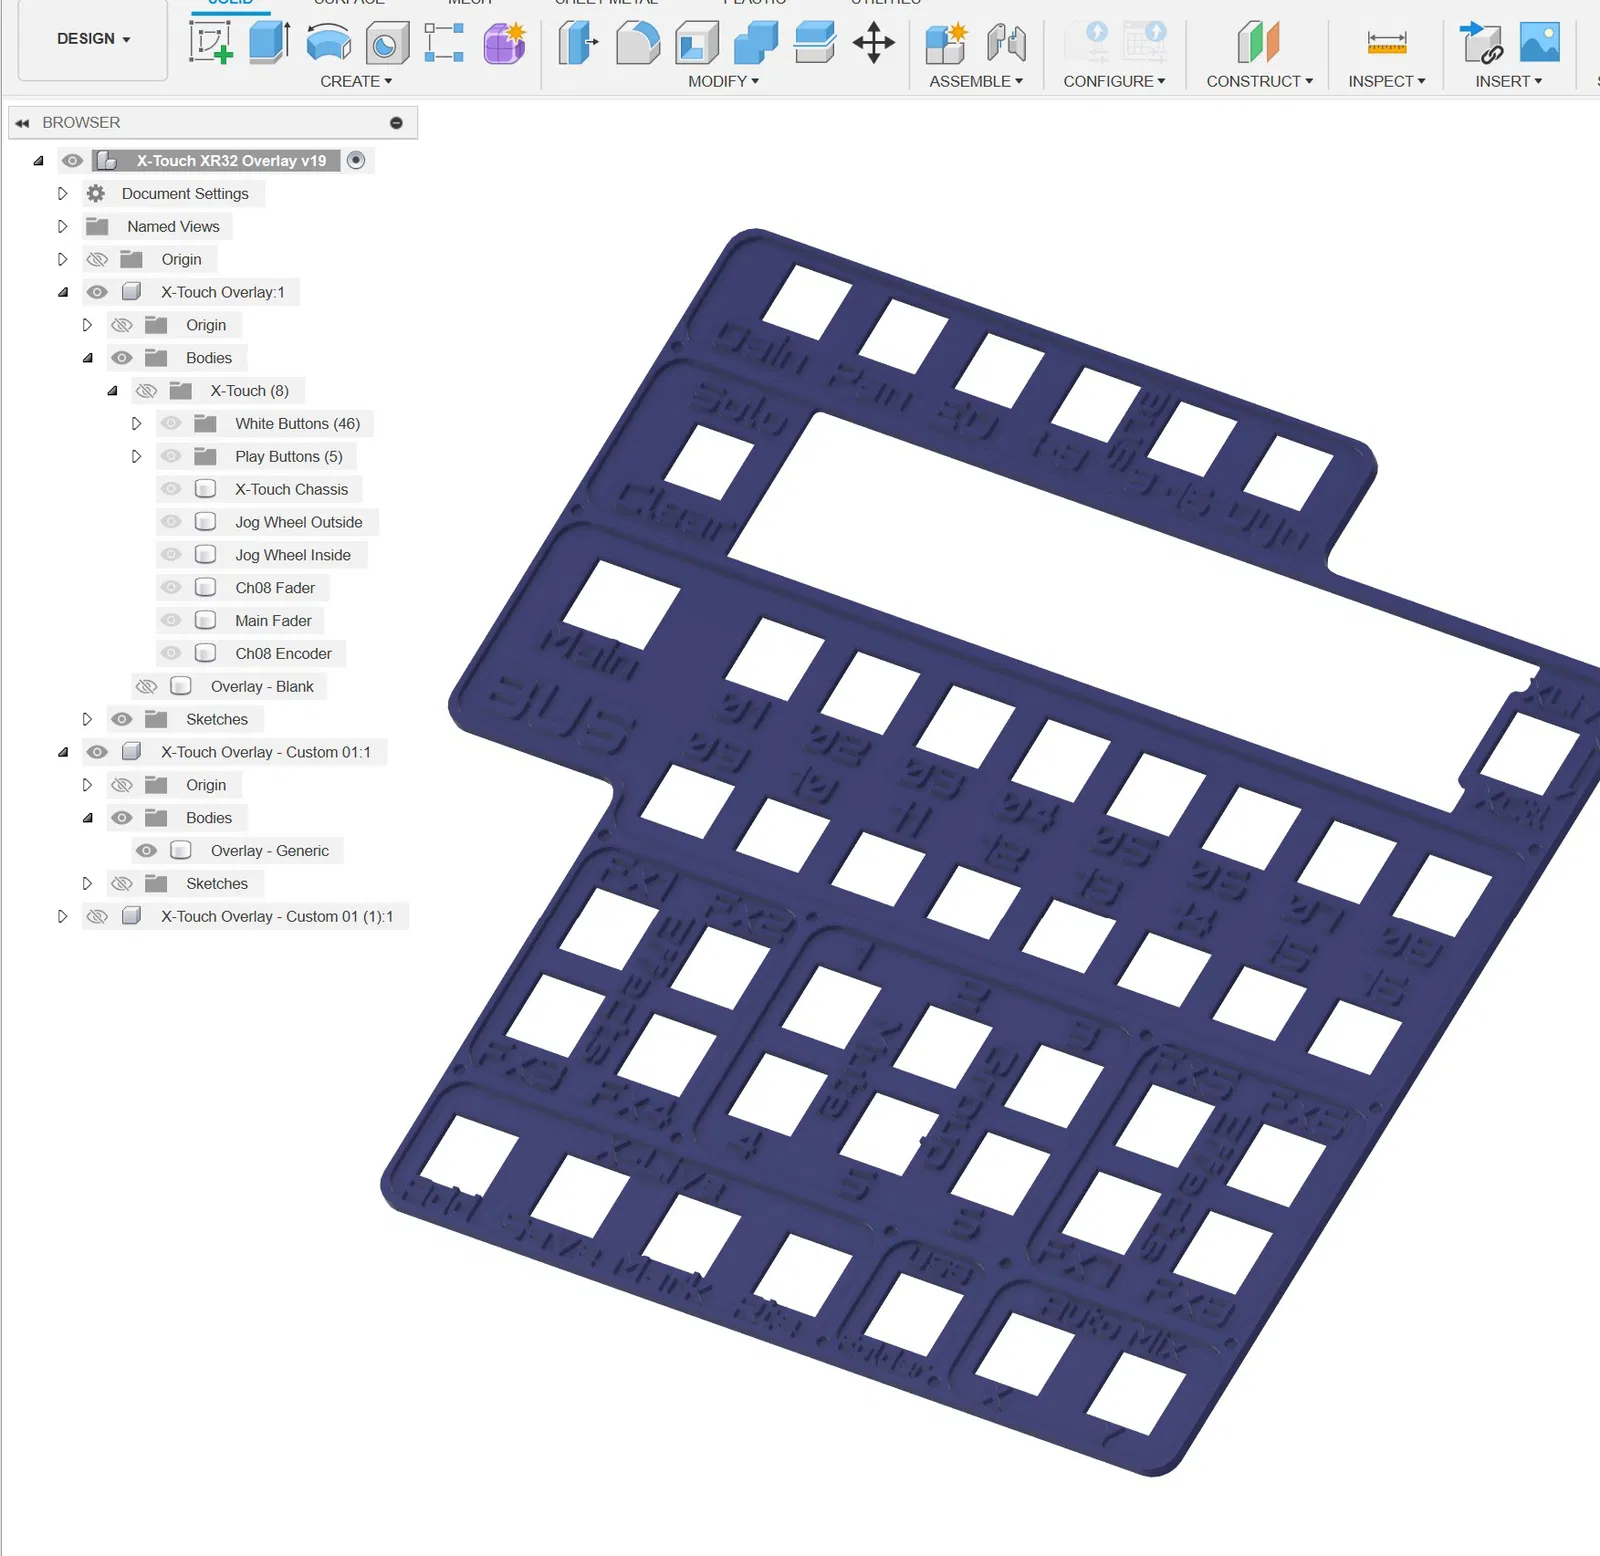Use the Shell tool

click(x=697, y=43)
